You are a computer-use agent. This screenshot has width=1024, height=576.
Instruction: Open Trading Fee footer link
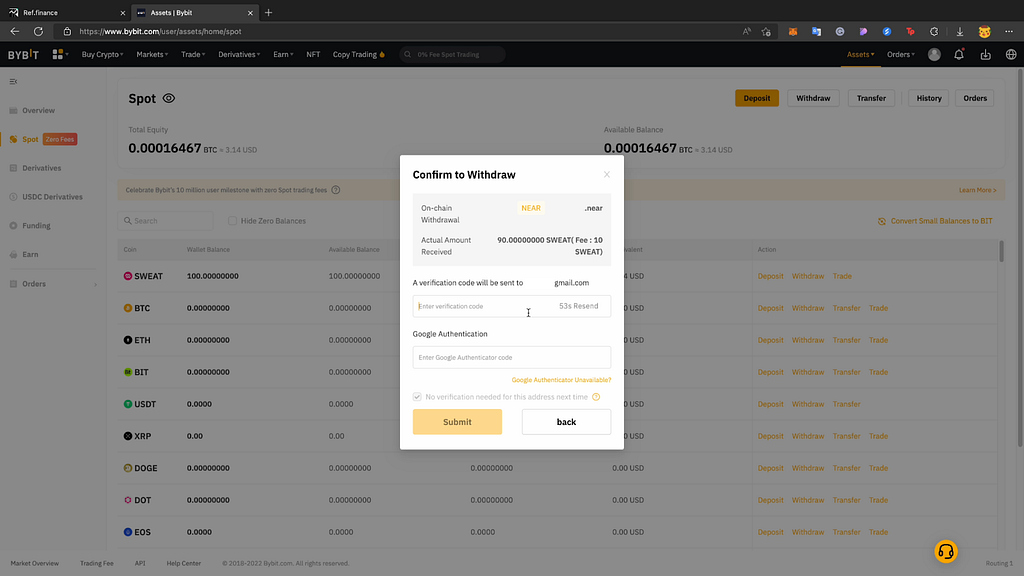pyautogui.click(x=97, y=564)
